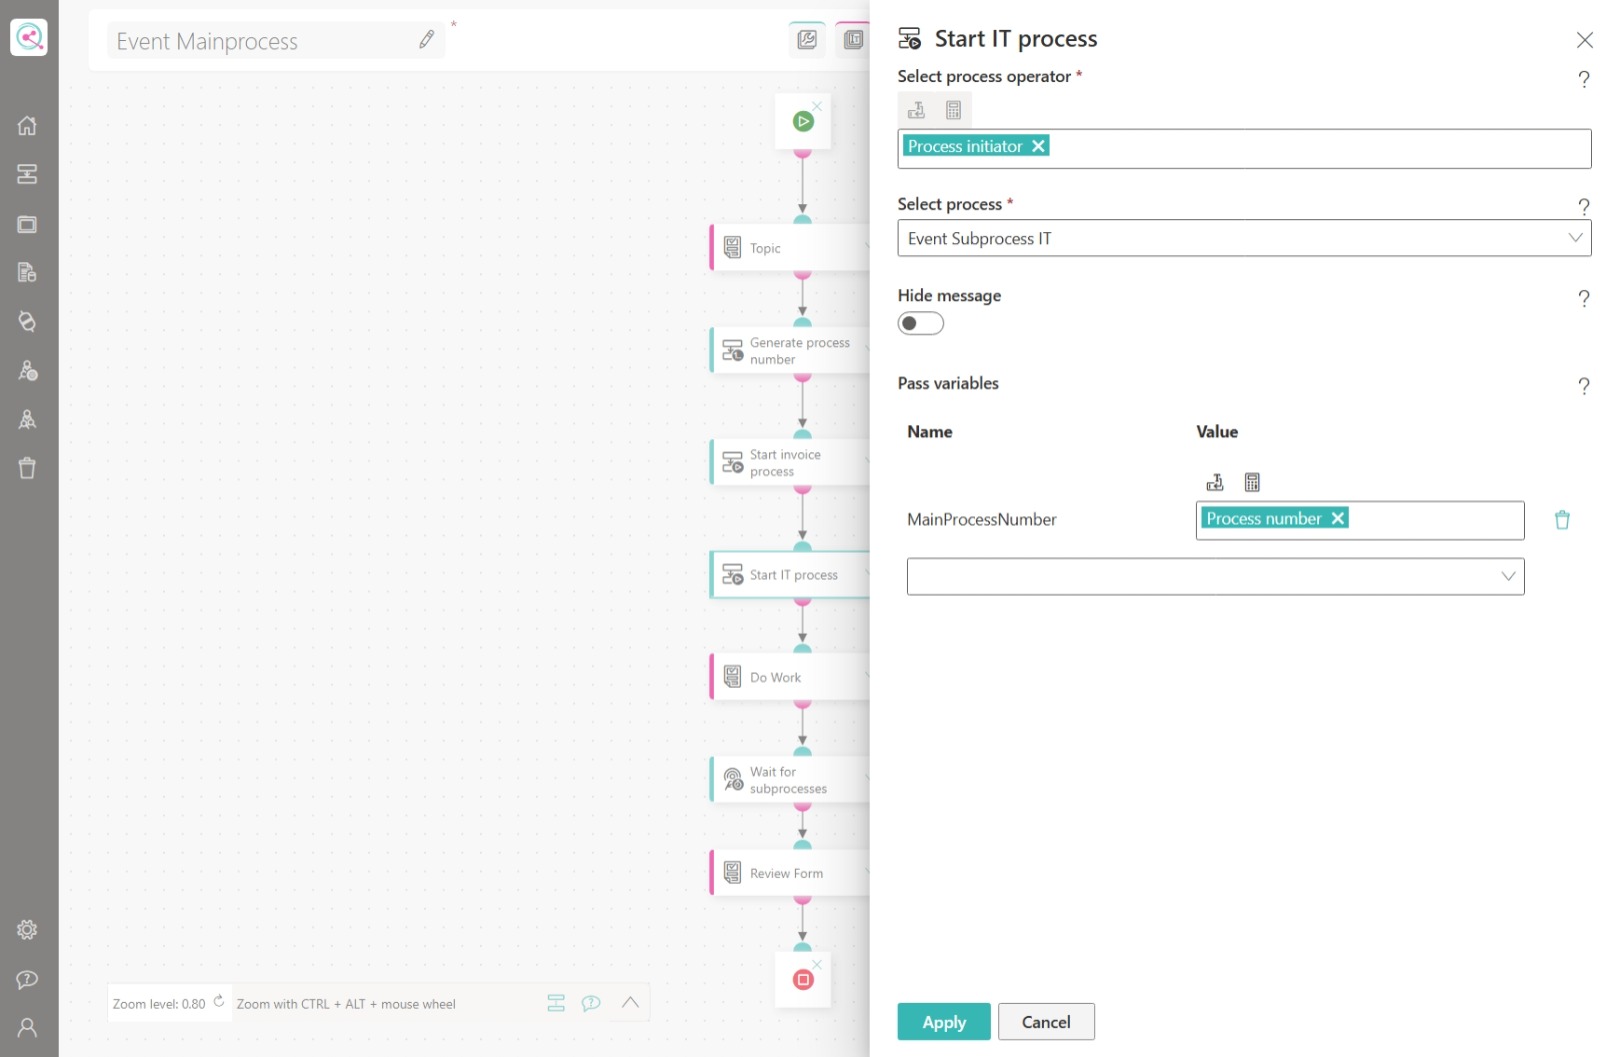Viewport: 1620px width, 1057px height.
Task: Click the org-structure icon under Select process operator
Action: tap(916, 110)
